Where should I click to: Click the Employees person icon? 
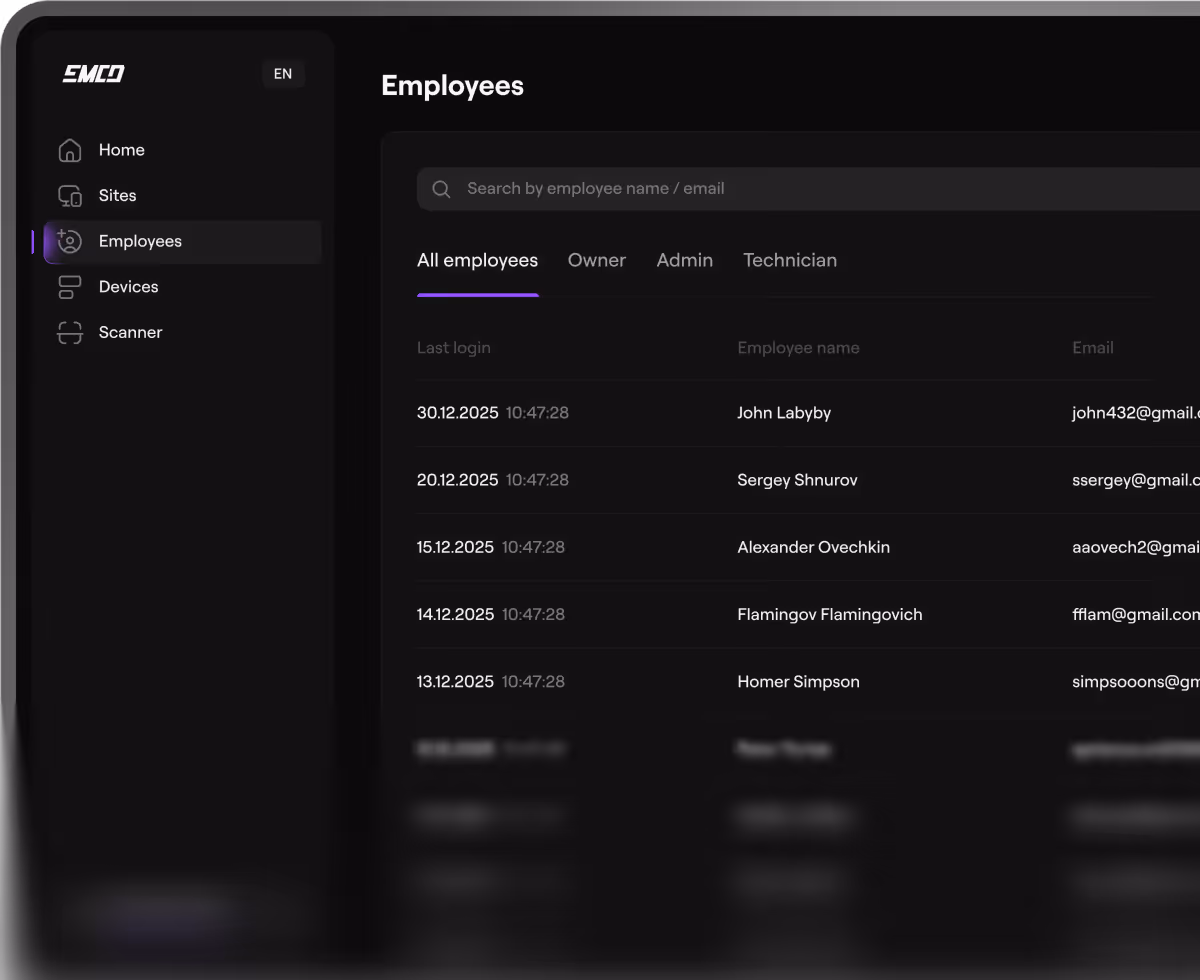[70, 241]
